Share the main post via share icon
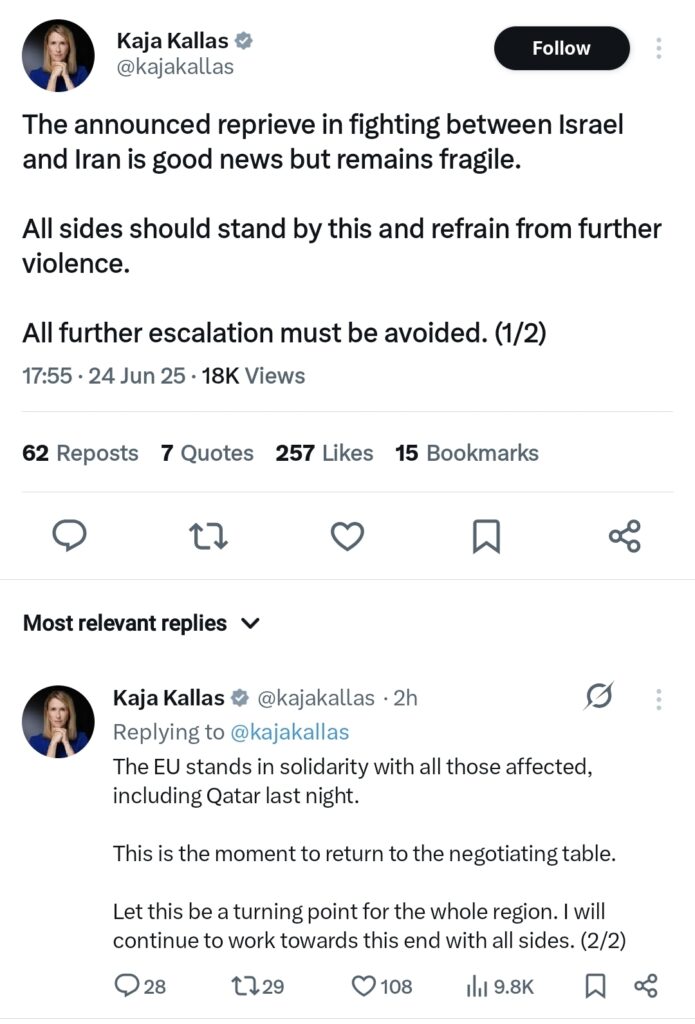 pos(625,536)
